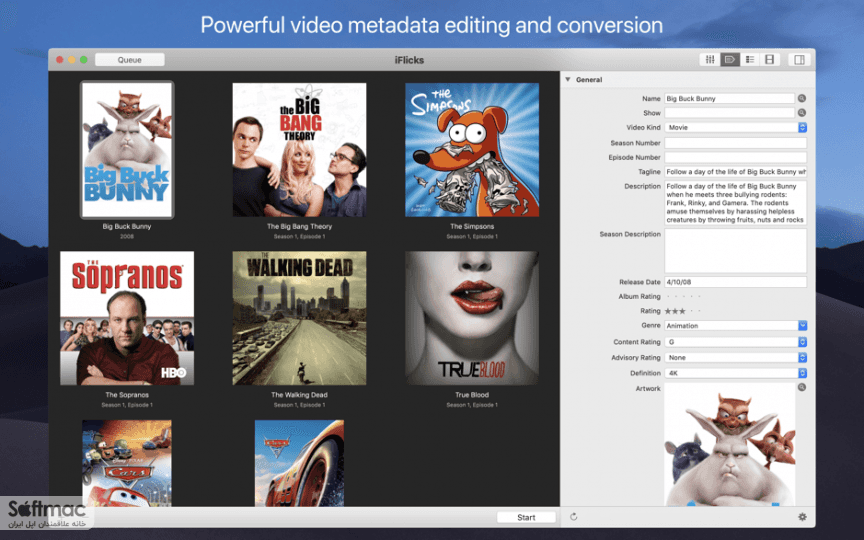
Task: Click the Episode Number field
Action: pos(736,157)
